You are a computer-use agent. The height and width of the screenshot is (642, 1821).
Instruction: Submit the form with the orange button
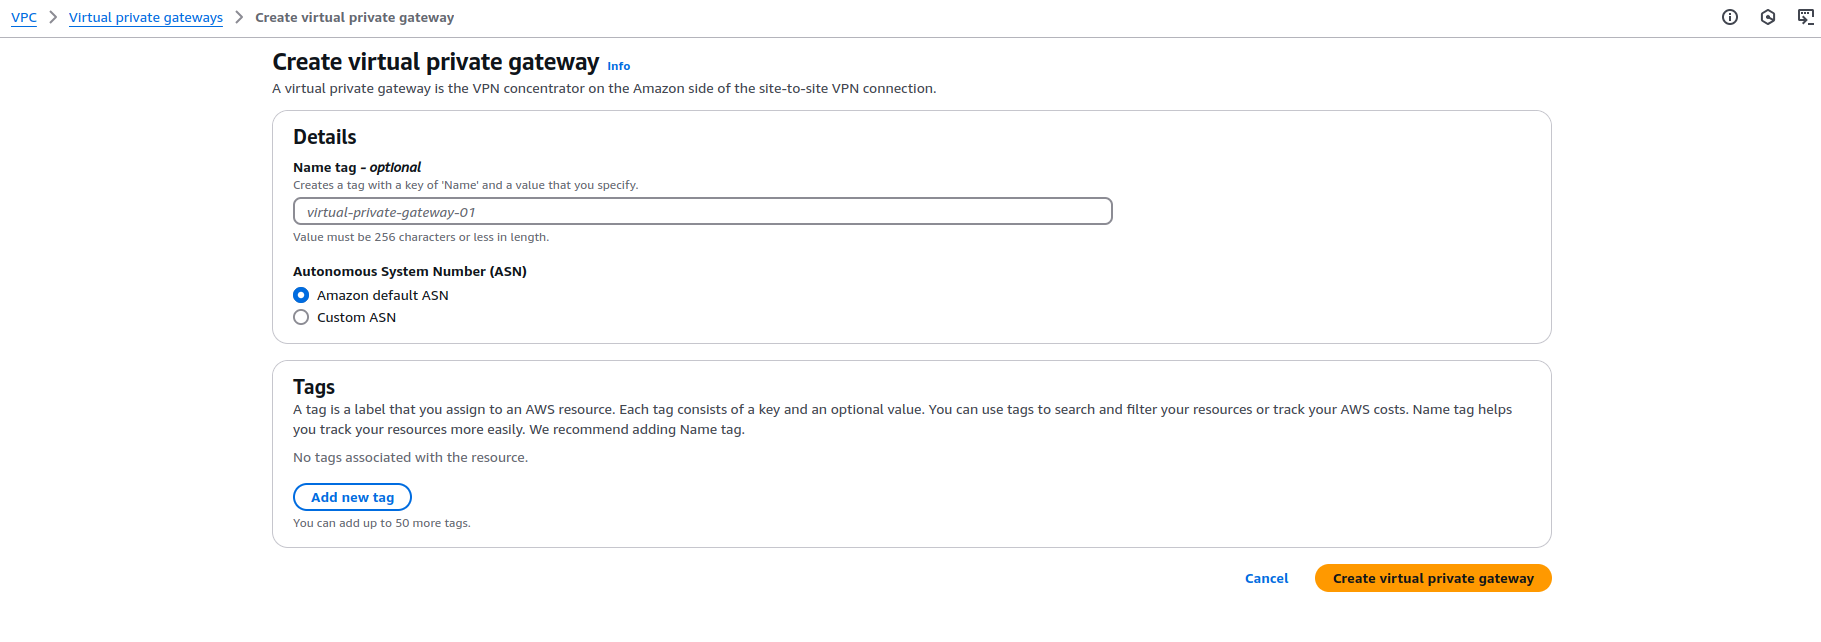point(1433,578)
